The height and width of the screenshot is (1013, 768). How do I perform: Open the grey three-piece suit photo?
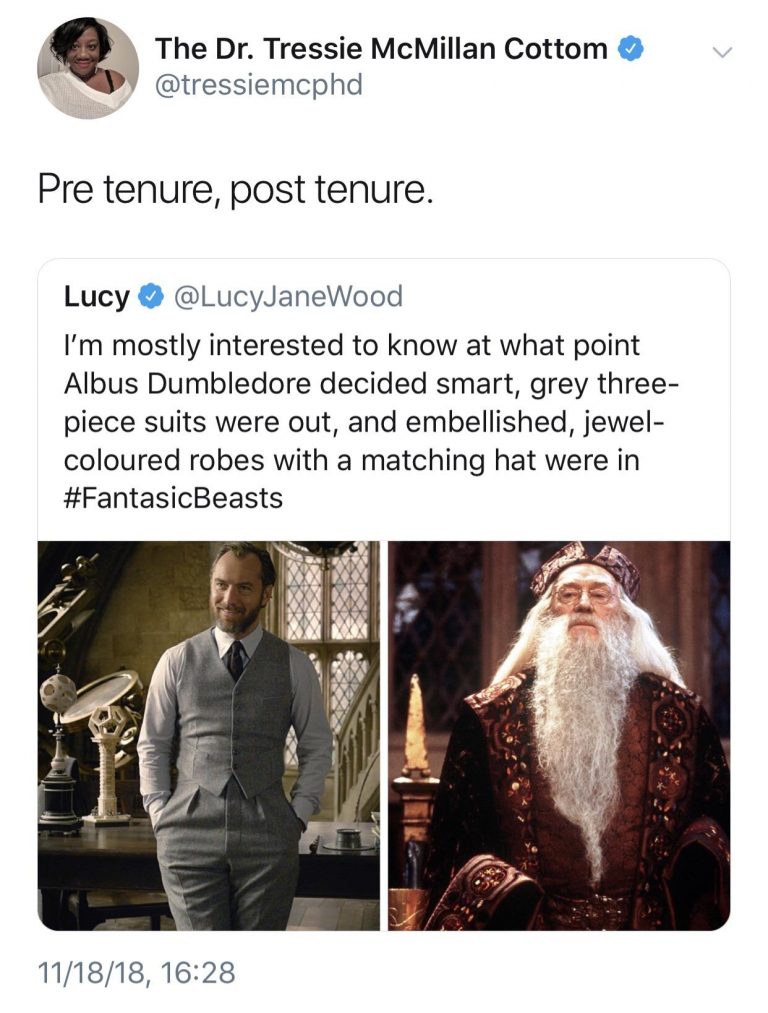tap(209, 736)
